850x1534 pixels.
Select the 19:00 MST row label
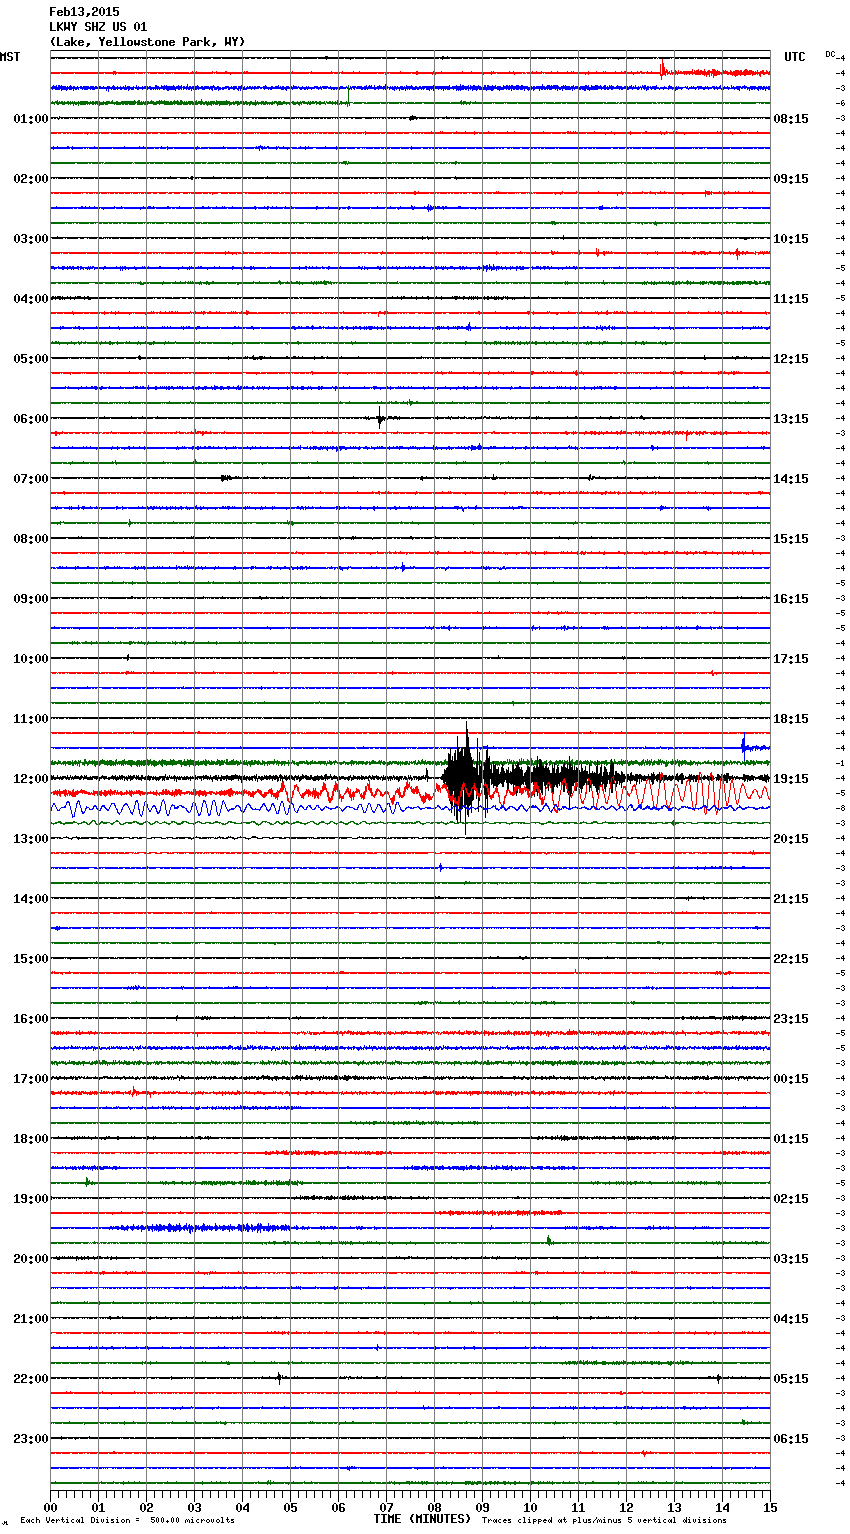(x=31, y=1199)
